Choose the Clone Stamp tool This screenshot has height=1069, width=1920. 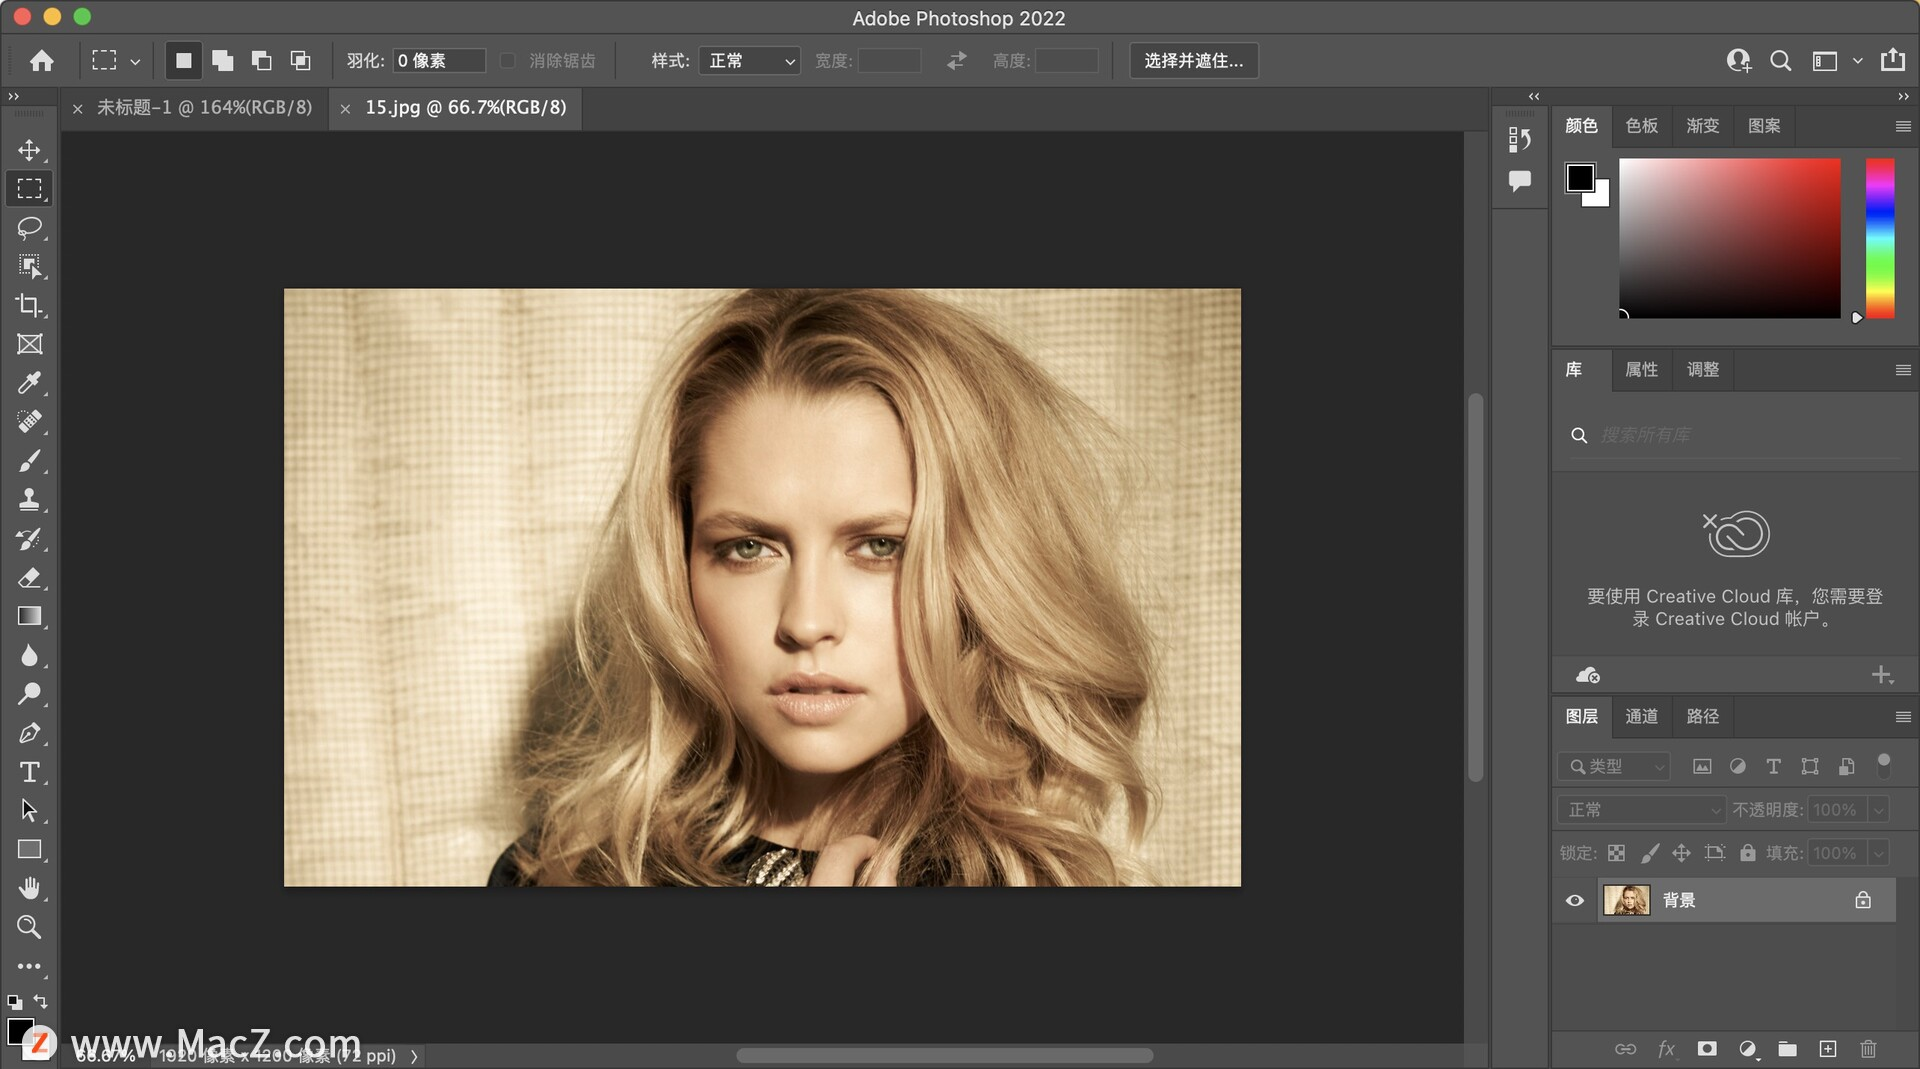coord(29,500)
